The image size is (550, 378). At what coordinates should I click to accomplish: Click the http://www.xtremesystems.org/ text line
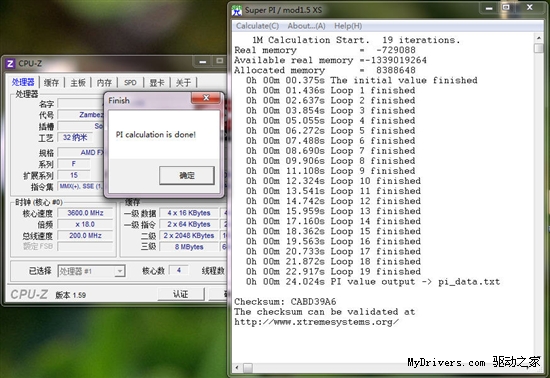pos(316,322)
